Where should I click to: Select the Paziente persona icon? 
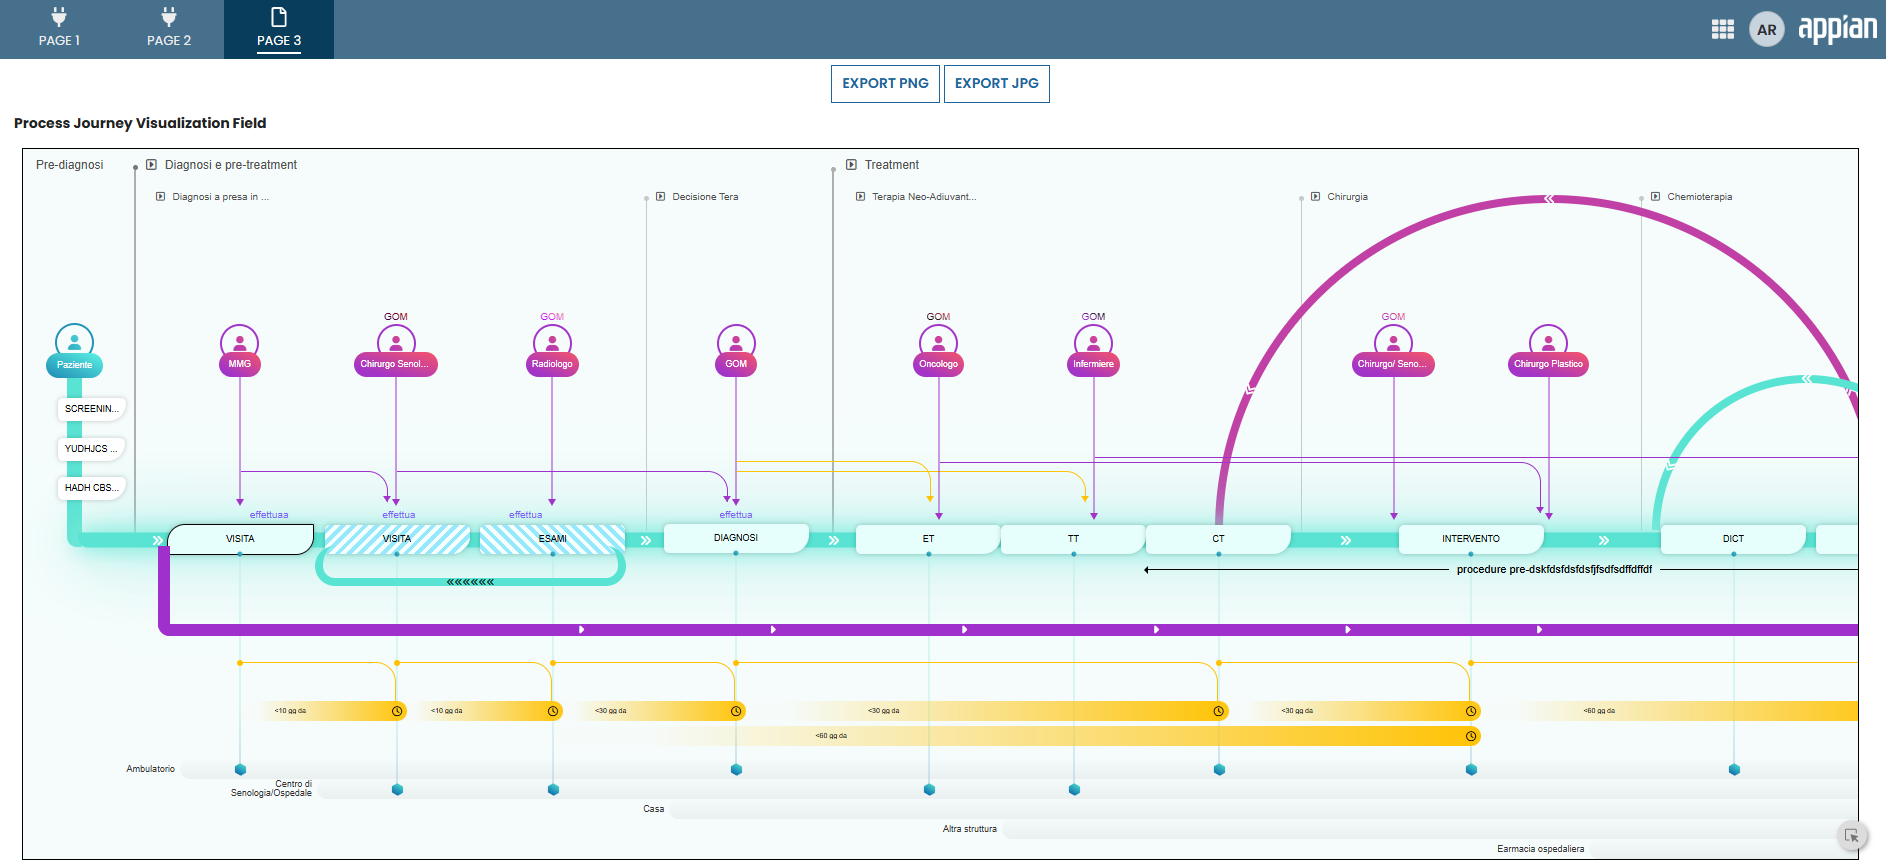tap(74, 342)
